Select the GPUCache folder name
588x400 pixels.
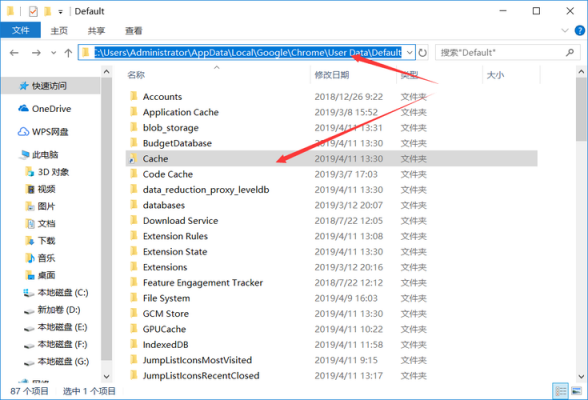164,329
